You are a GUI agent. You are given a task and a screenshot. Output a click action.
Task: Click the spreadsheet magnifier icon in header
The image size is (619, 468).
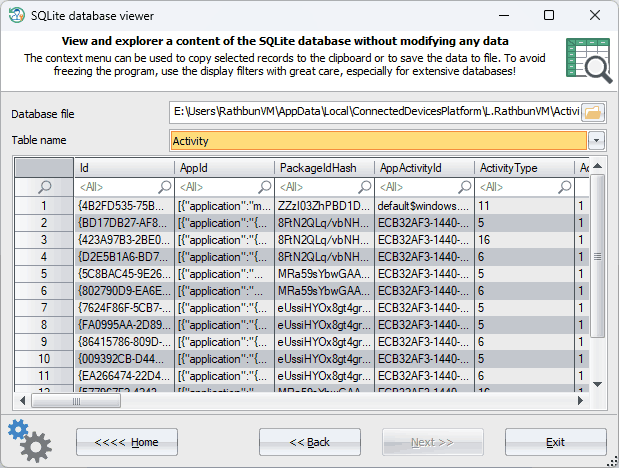coord(589,60)
